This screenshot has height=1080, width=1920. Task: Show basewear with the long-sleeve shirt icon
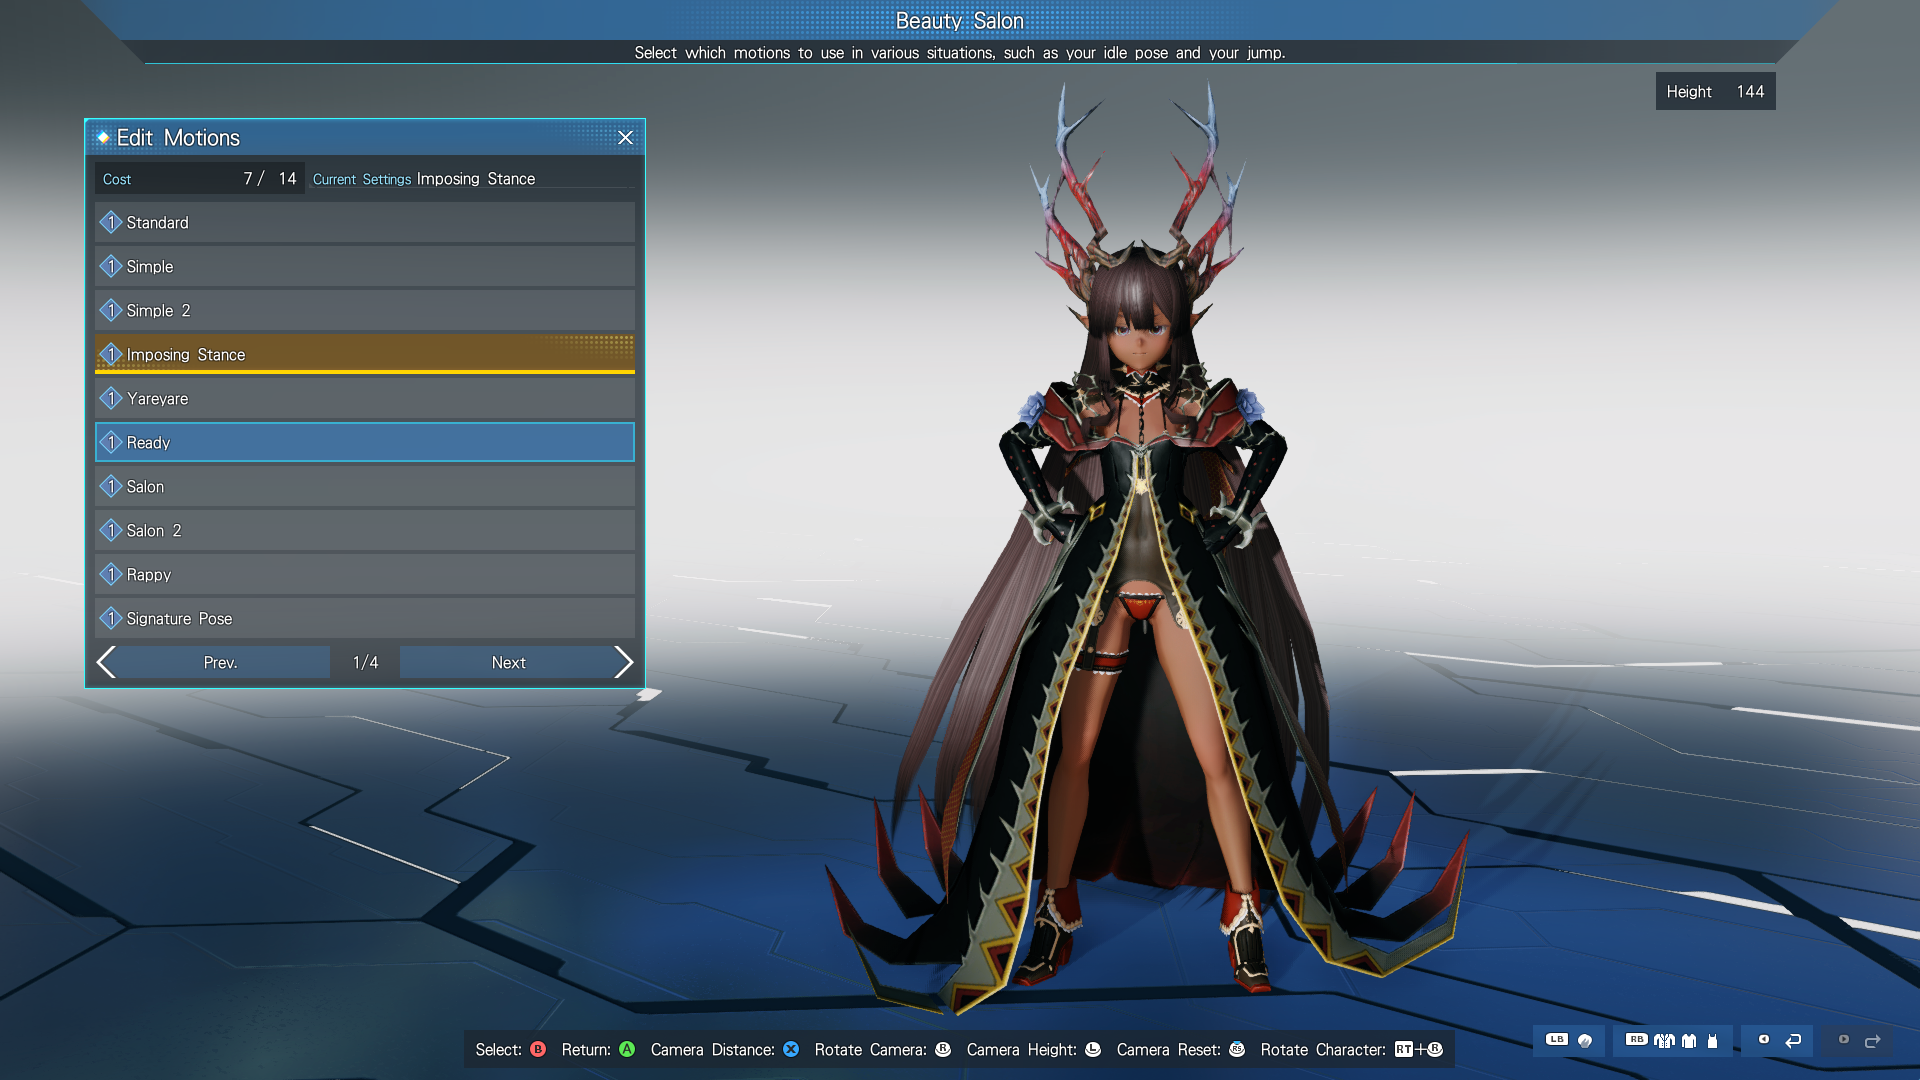[x=1689, y=1041]
